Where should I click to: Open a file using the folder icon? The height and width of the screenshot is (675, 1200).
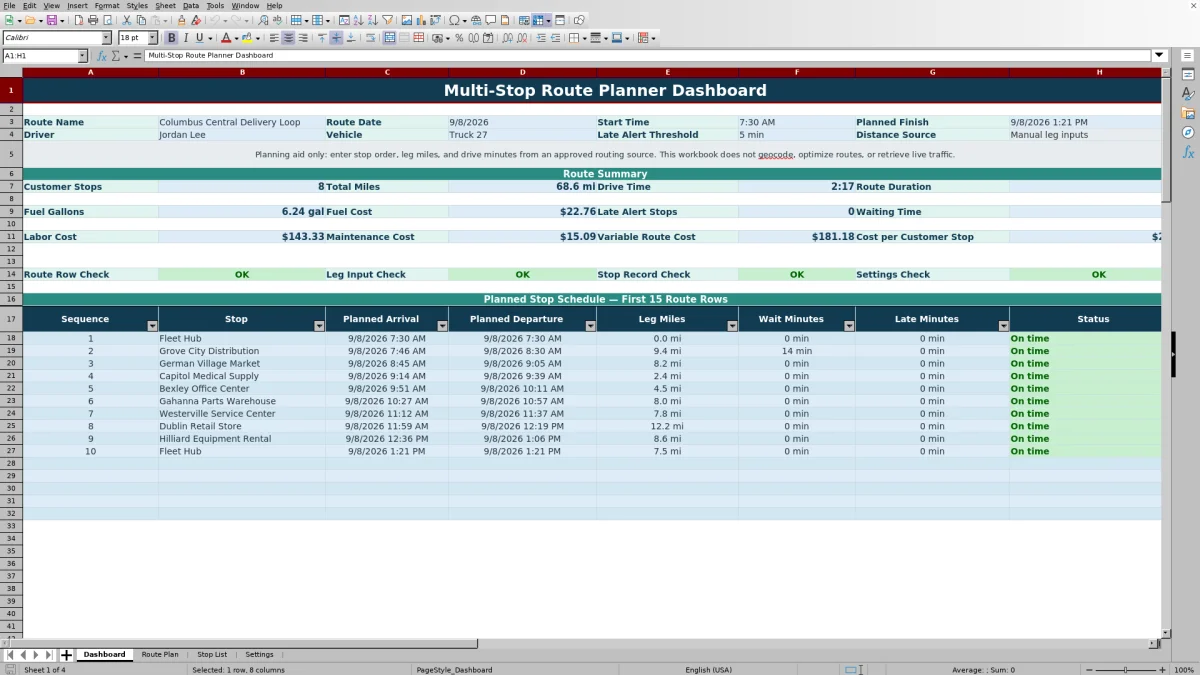[29, 20]
